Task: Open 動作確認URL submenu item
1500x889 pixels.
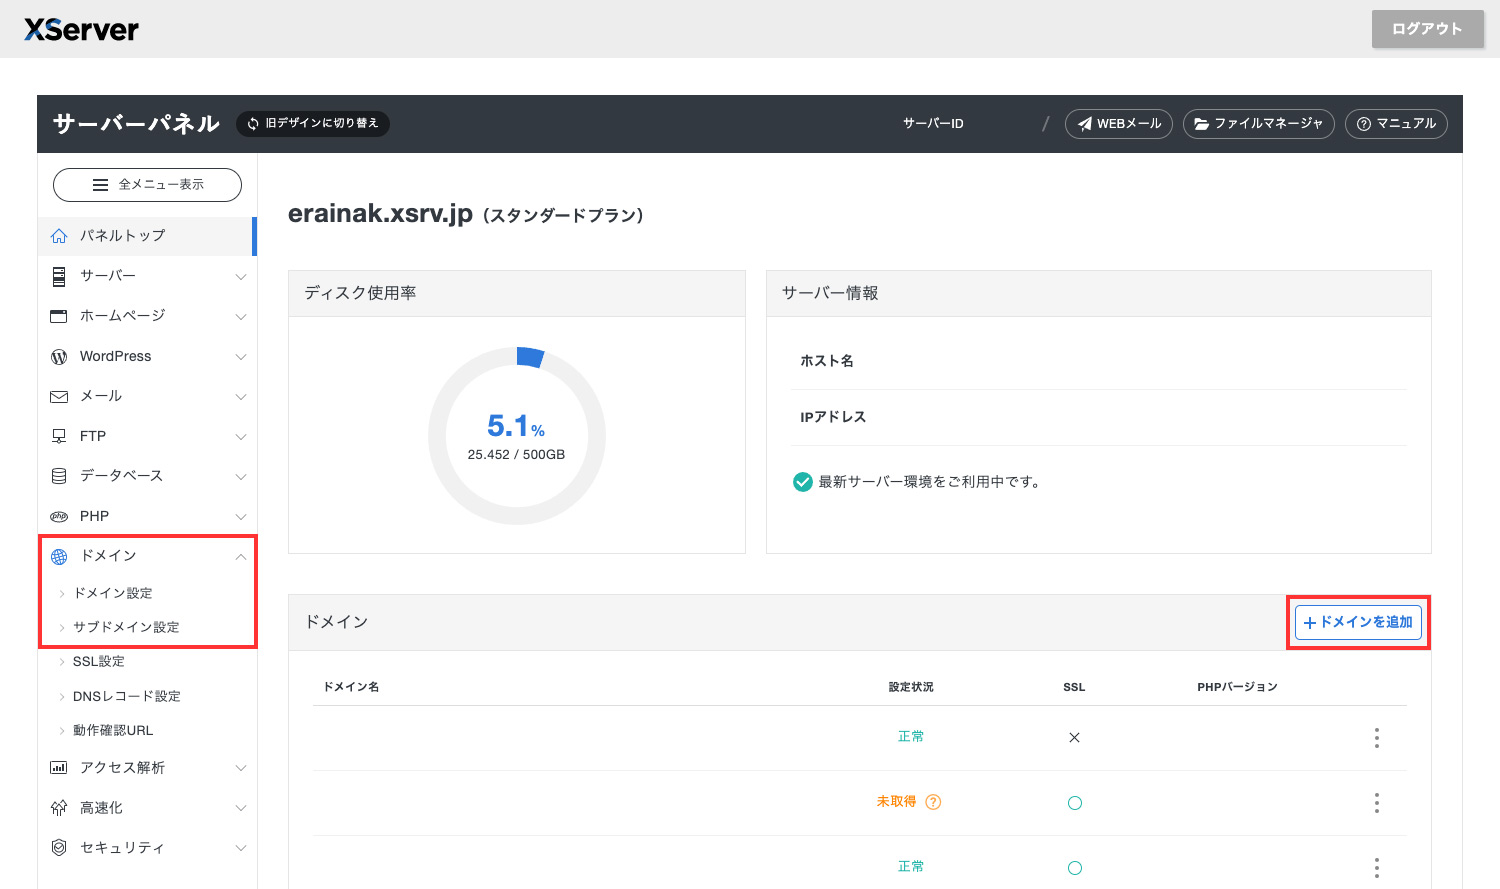Action: 113,730
